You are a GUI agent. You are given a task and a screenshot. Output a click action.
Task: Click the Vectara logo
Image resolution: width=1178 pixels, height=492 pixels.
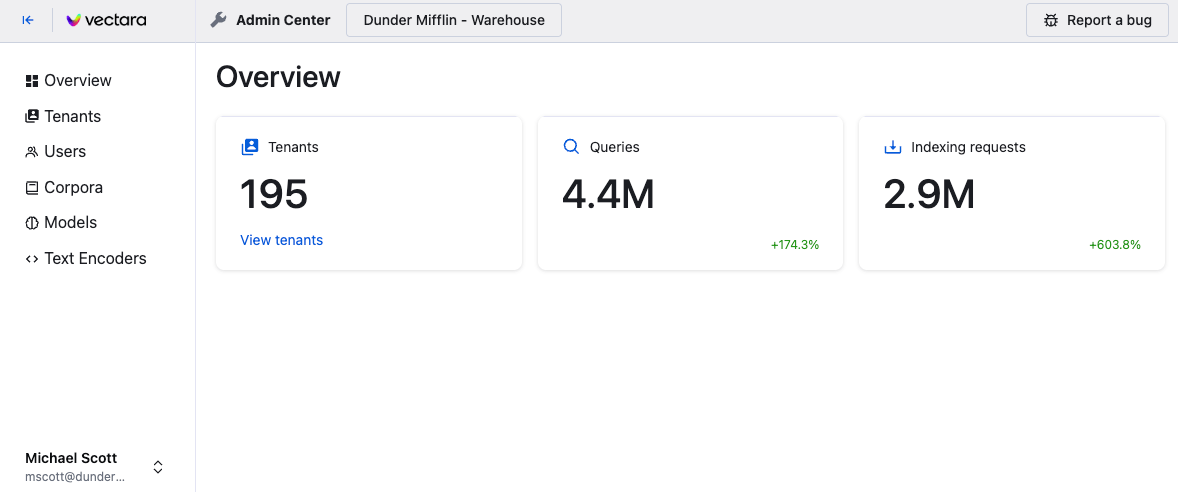pos(106,20)
